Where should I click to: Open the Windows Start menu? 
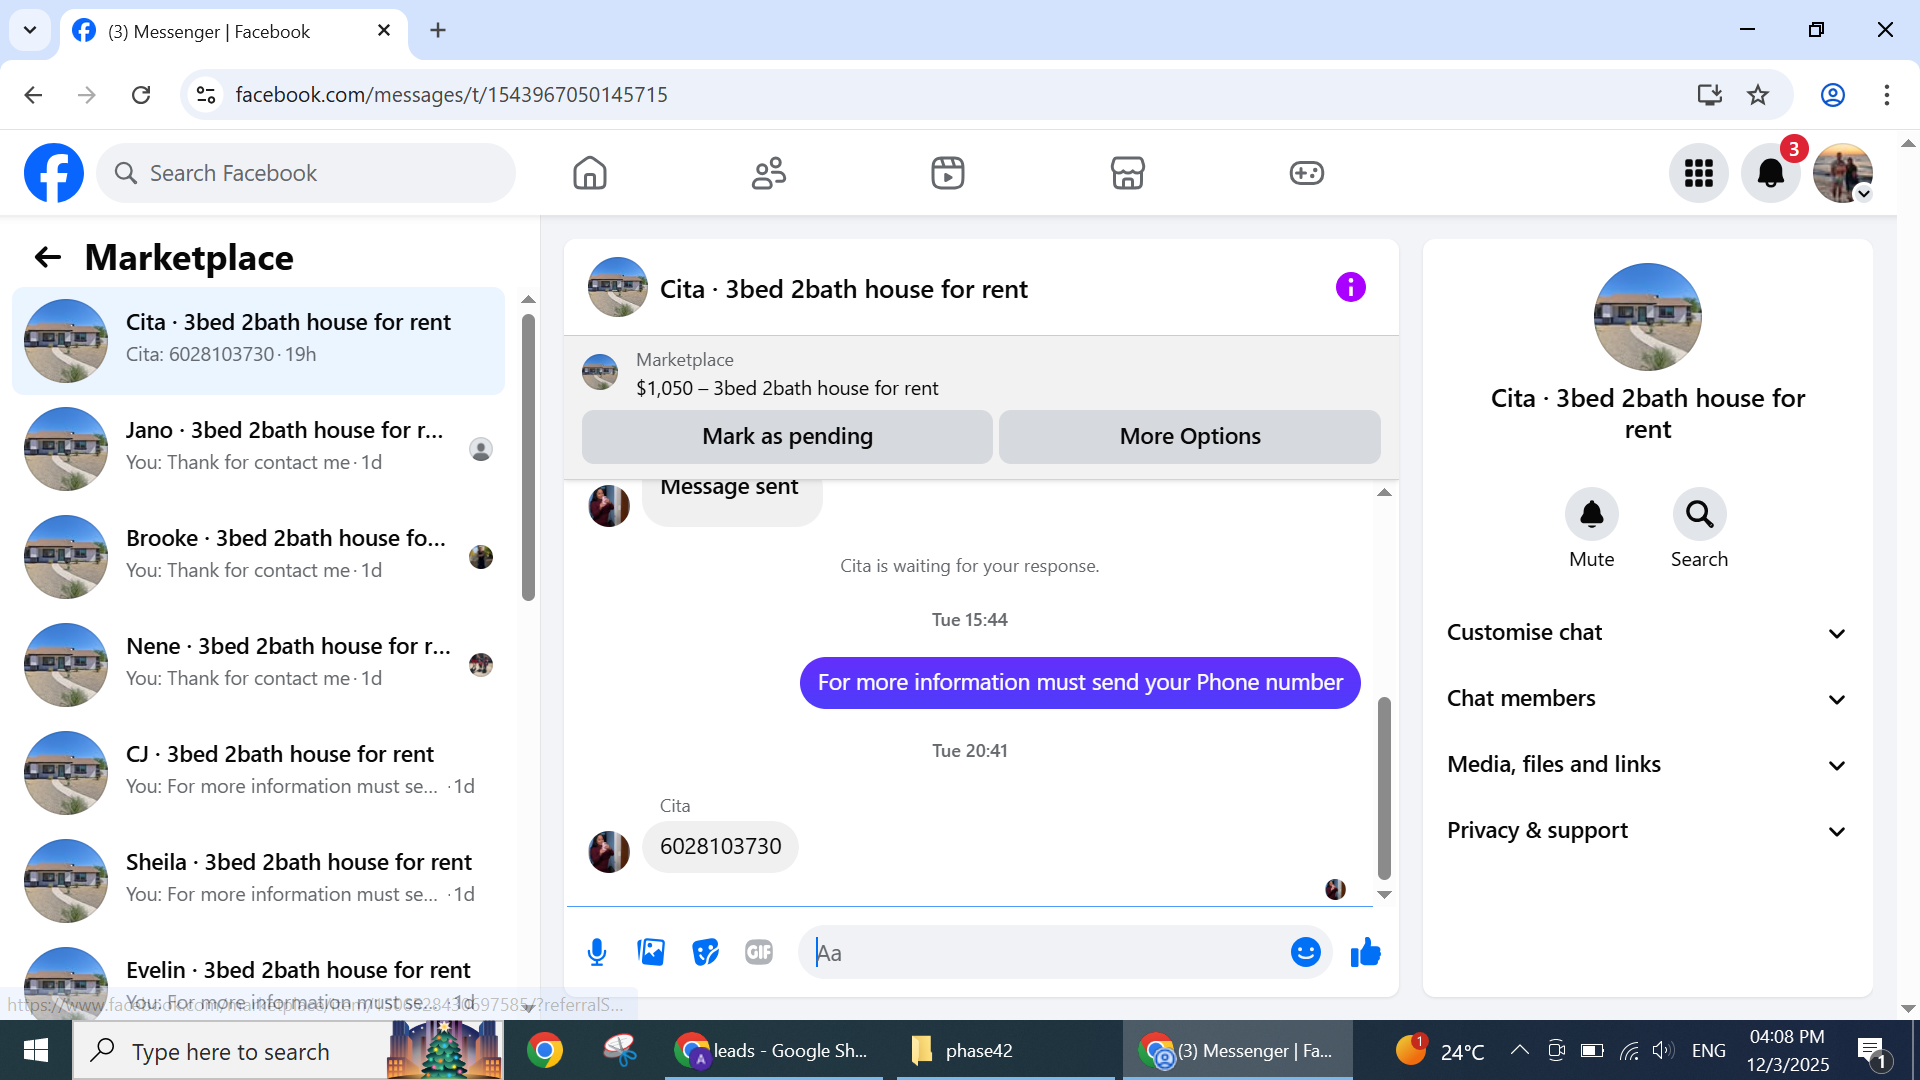click(36, 1051)
